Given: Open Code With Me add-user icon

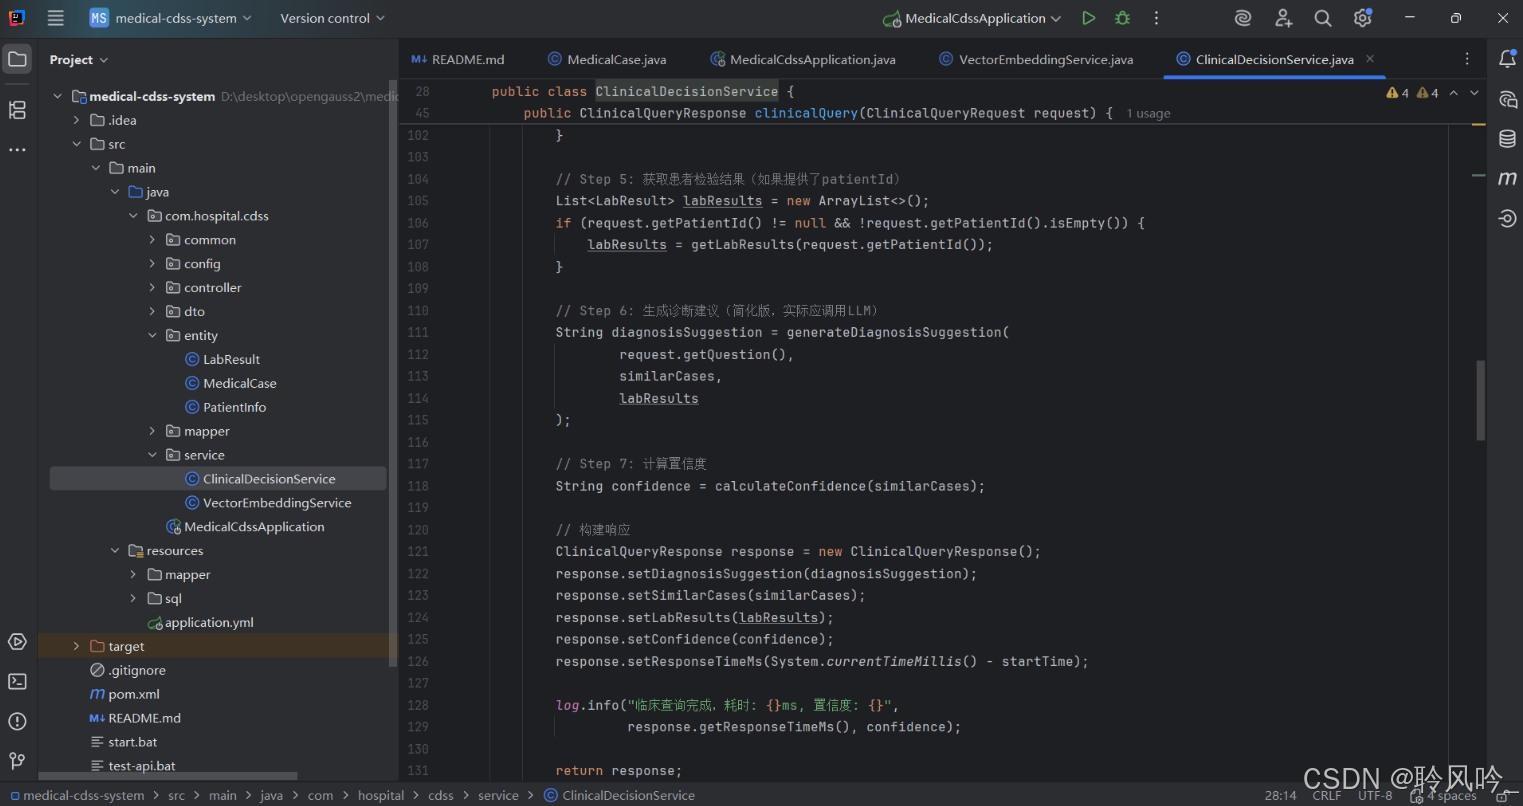Looking at the screenshot, I should pyautogui.click(x=1283, y=18).
